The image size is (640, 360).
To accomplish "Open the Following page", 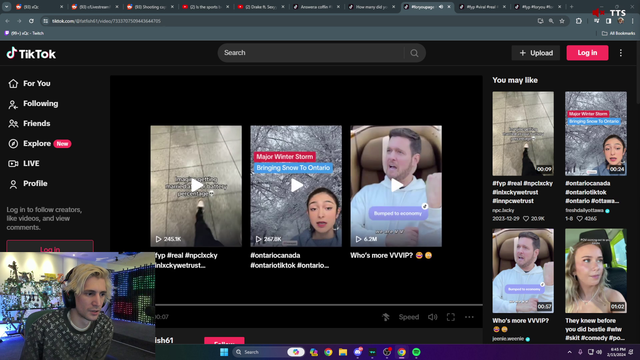I will pos(33,104).
